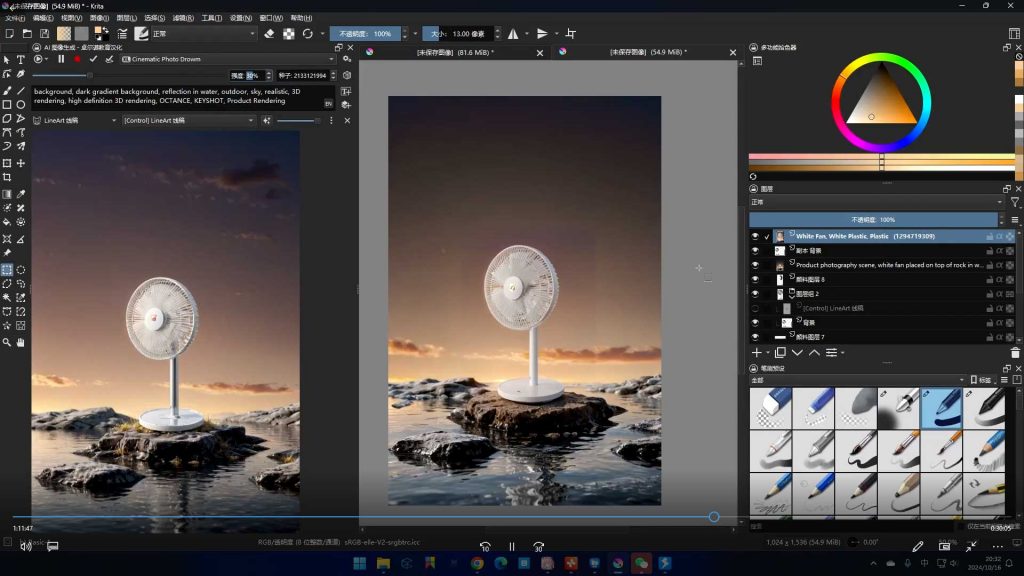Activate the Eraser mode icon
1024x576 pixels.
pos(269,33)
